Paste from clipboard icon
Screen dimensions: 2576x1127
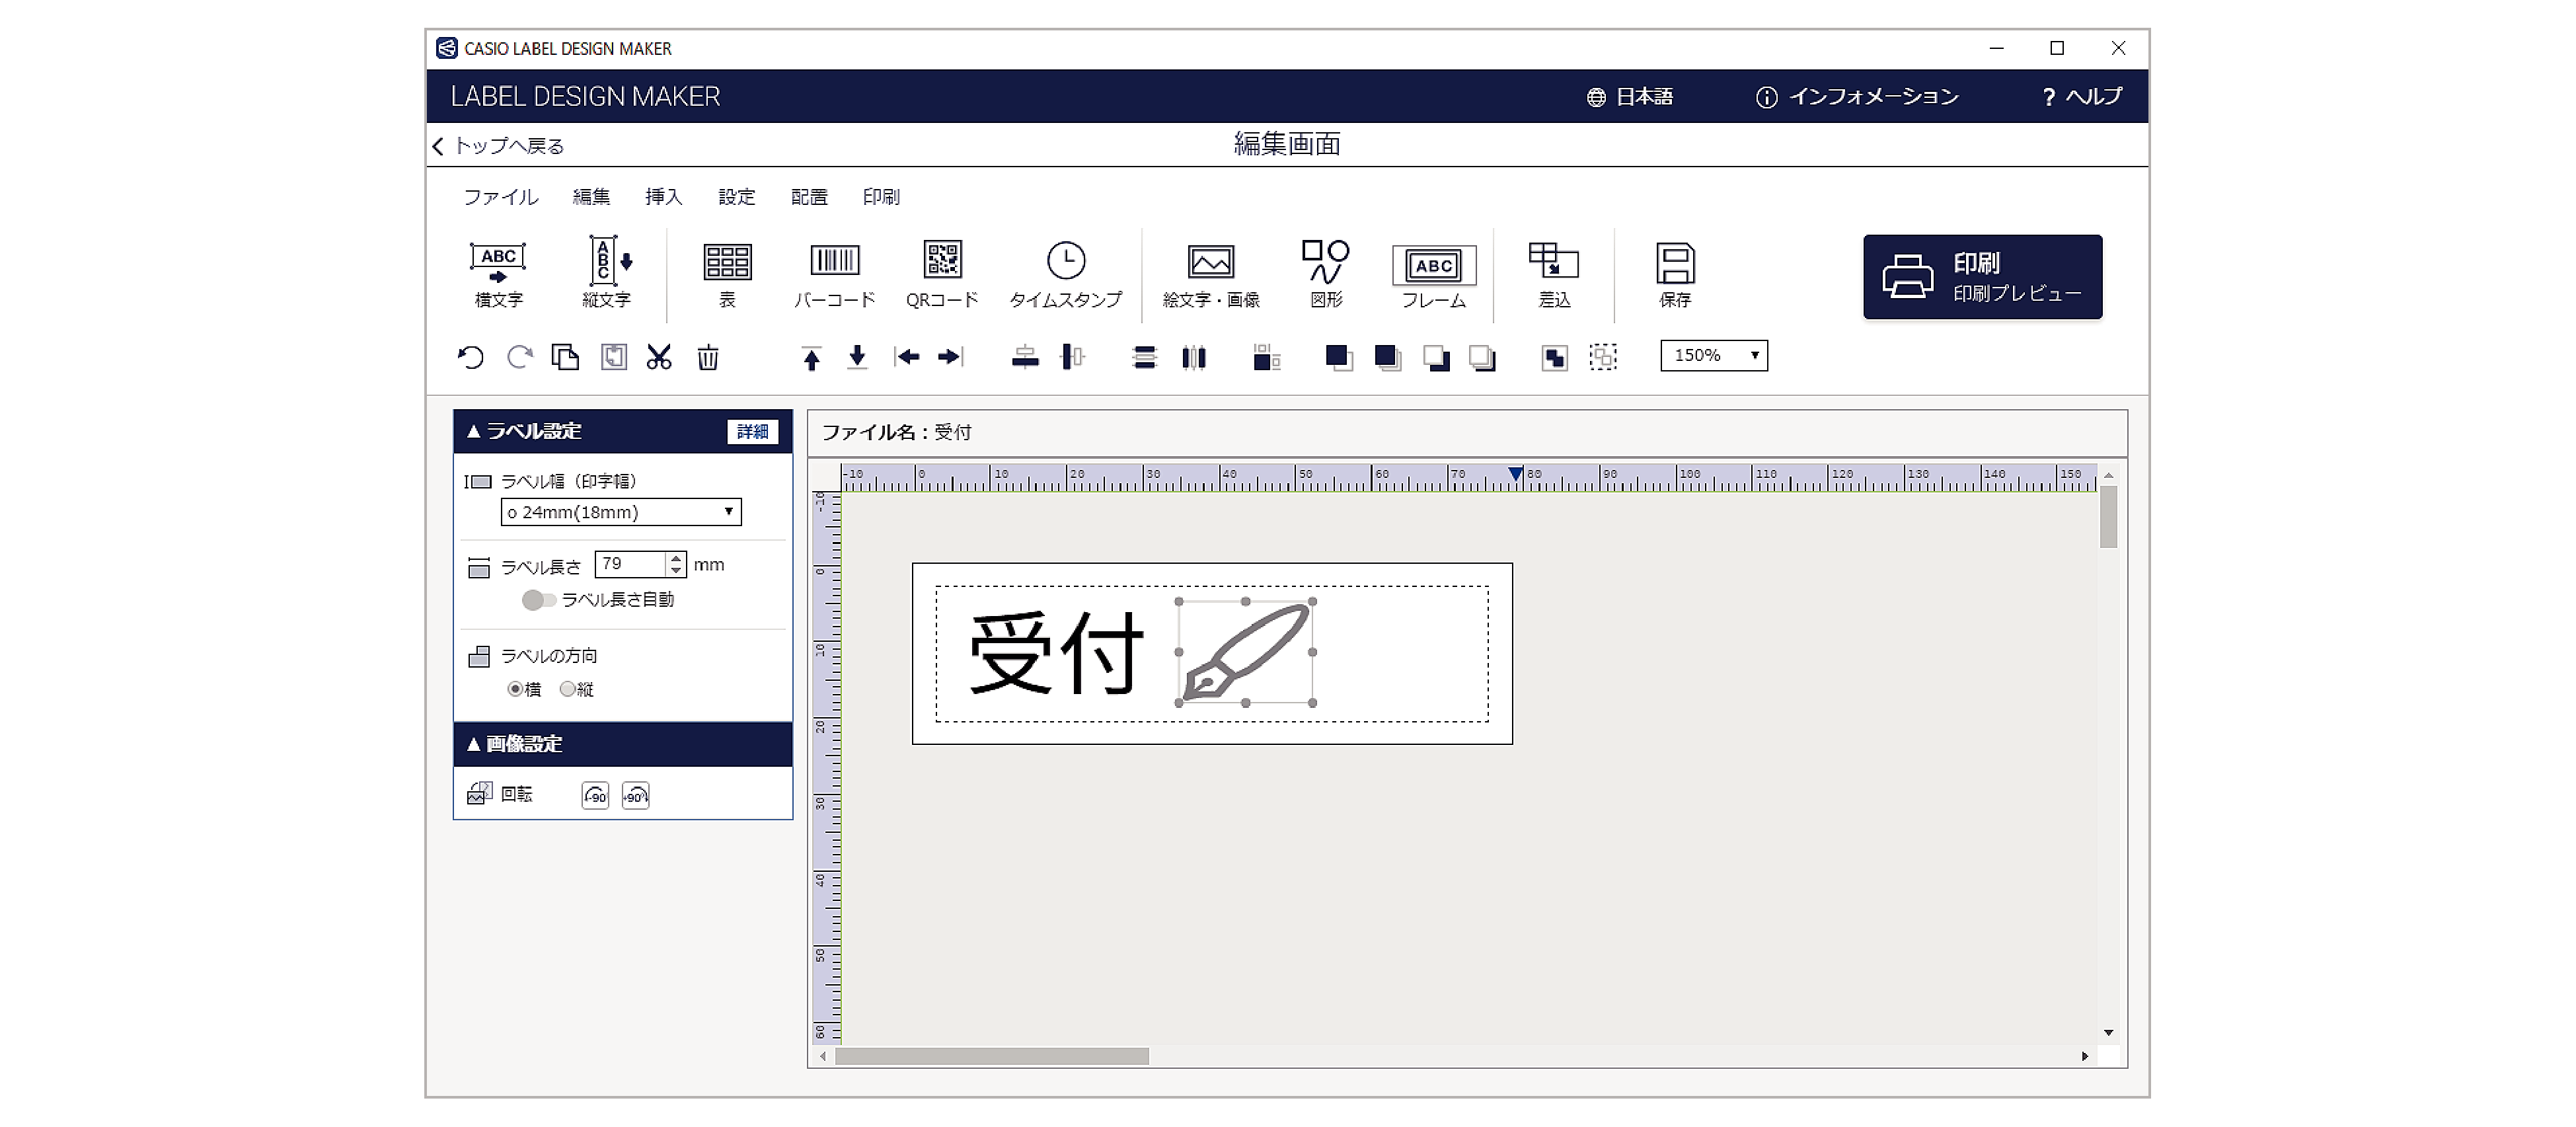(x=613, y=357)
